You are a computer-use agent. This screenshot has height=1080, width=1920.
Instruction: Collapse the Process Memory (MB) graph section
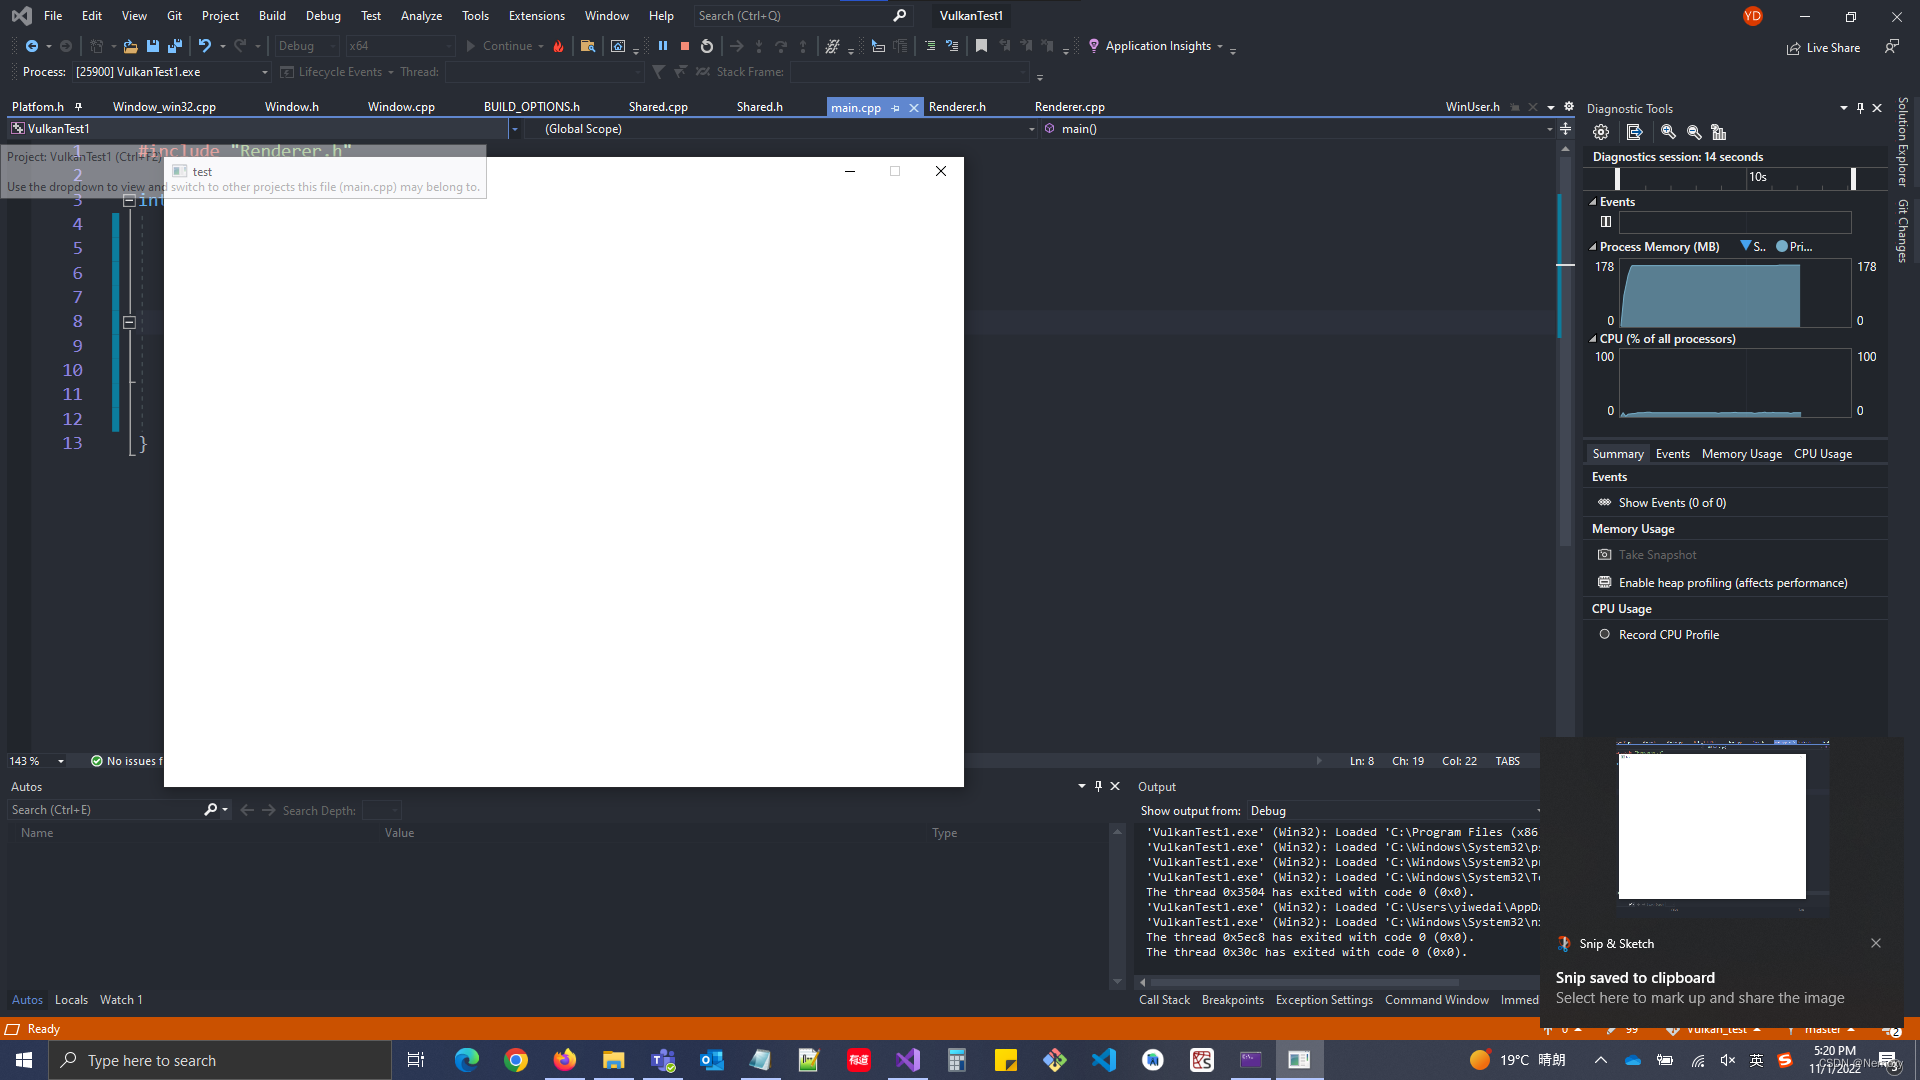[1593, 247]
